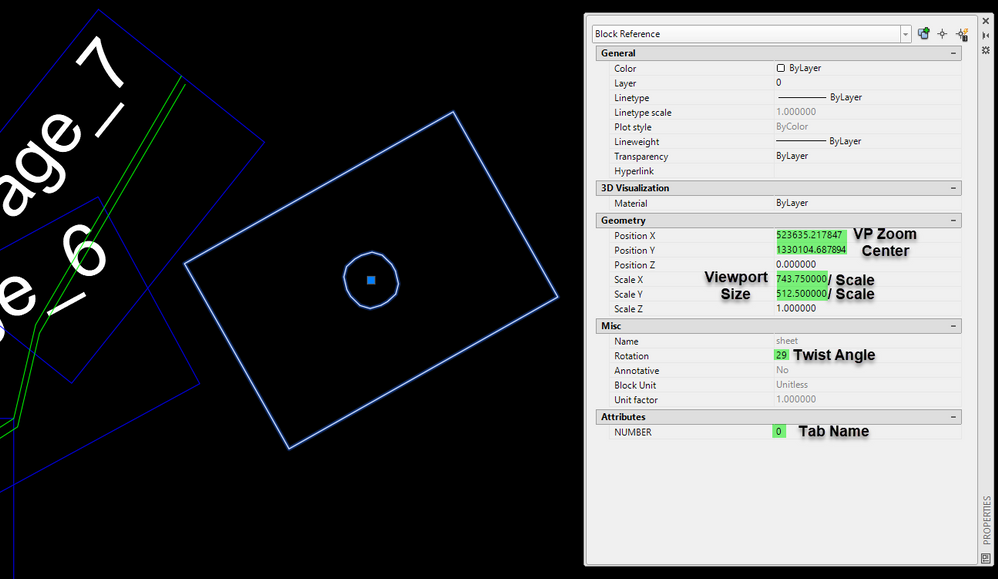Toggle the PICKADD value icon
Screen dimensions: 998x579
(924, 34)
